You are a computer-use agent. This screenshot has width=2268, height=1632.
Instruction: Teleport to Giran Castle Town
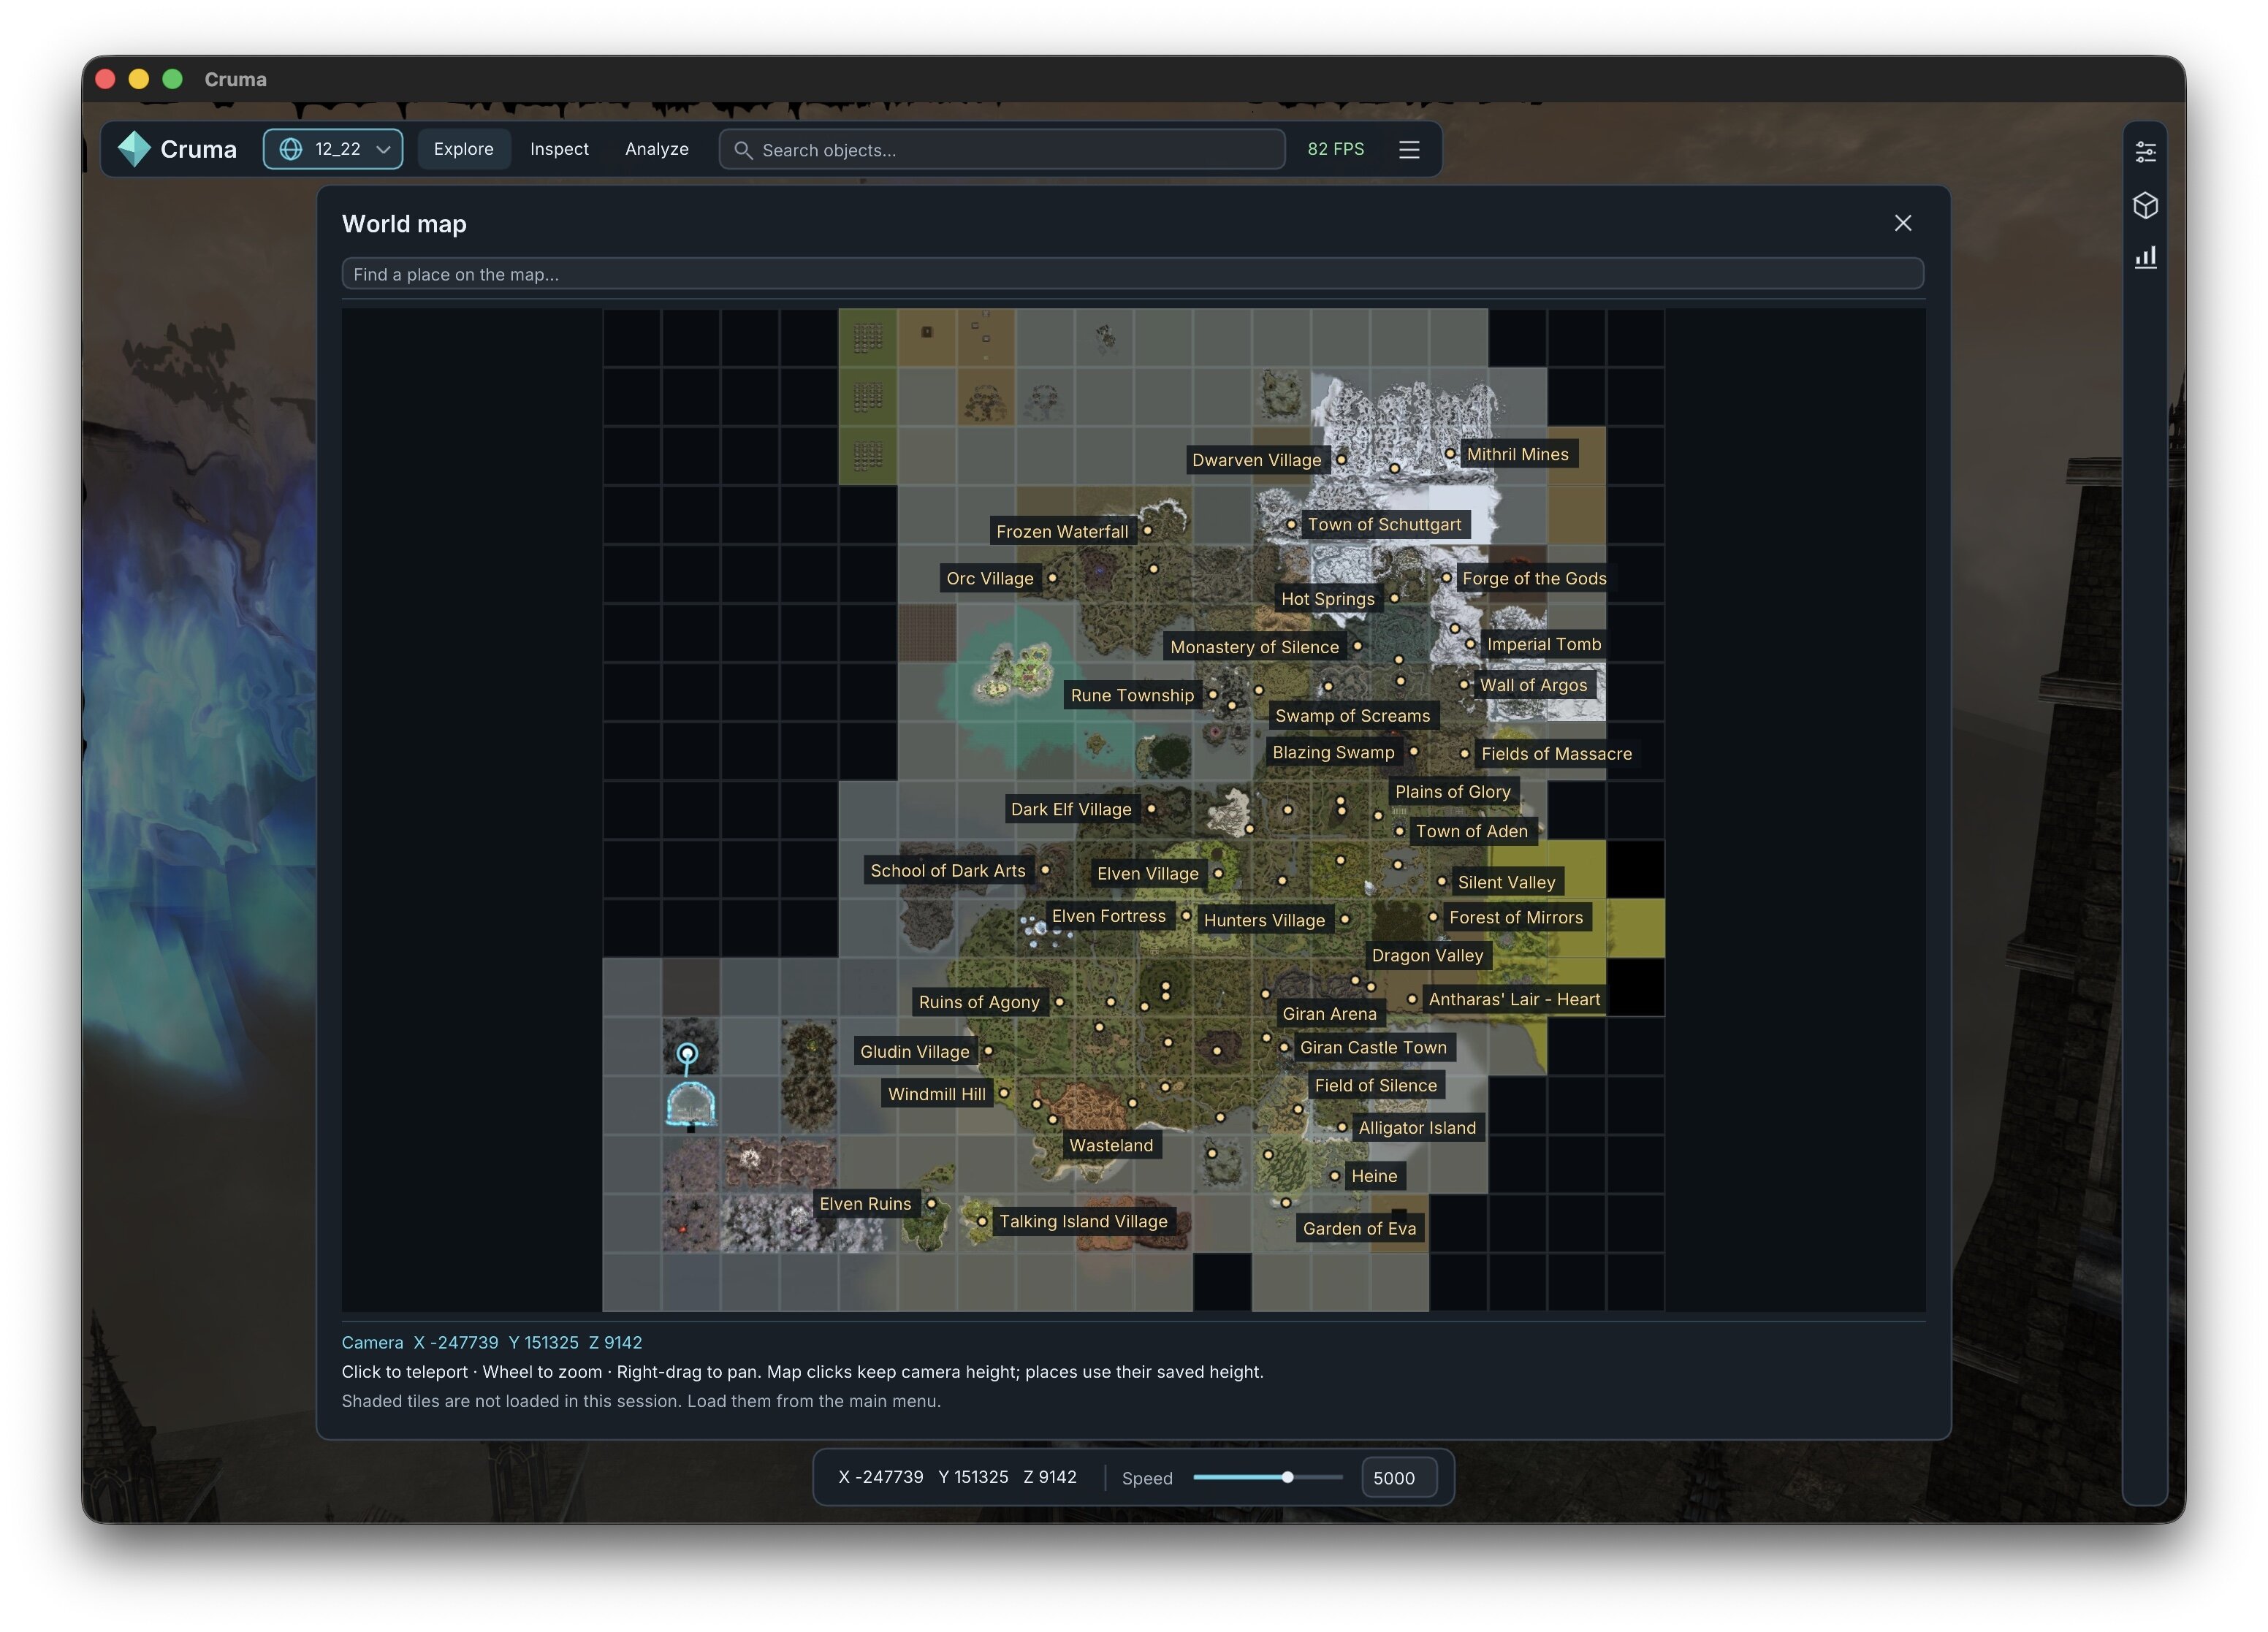[1373, 1047]
